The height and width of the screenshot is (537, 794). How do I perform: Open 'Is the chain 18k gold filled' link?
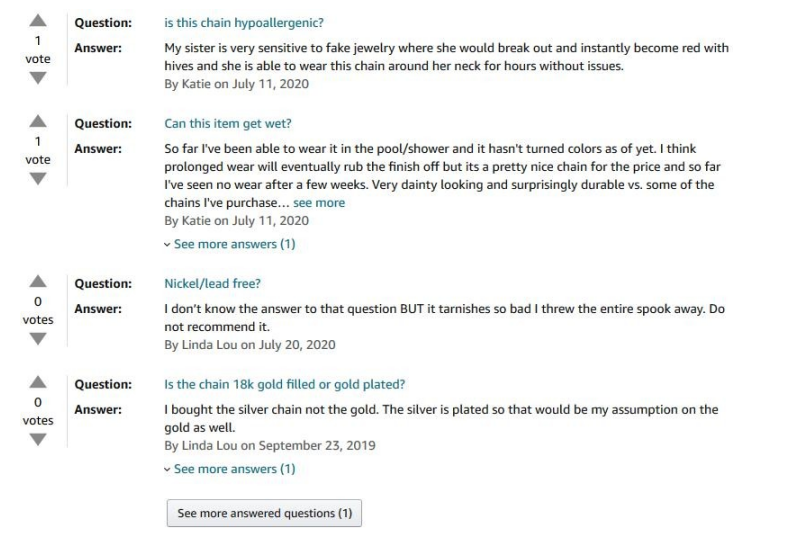pos(285,385)
